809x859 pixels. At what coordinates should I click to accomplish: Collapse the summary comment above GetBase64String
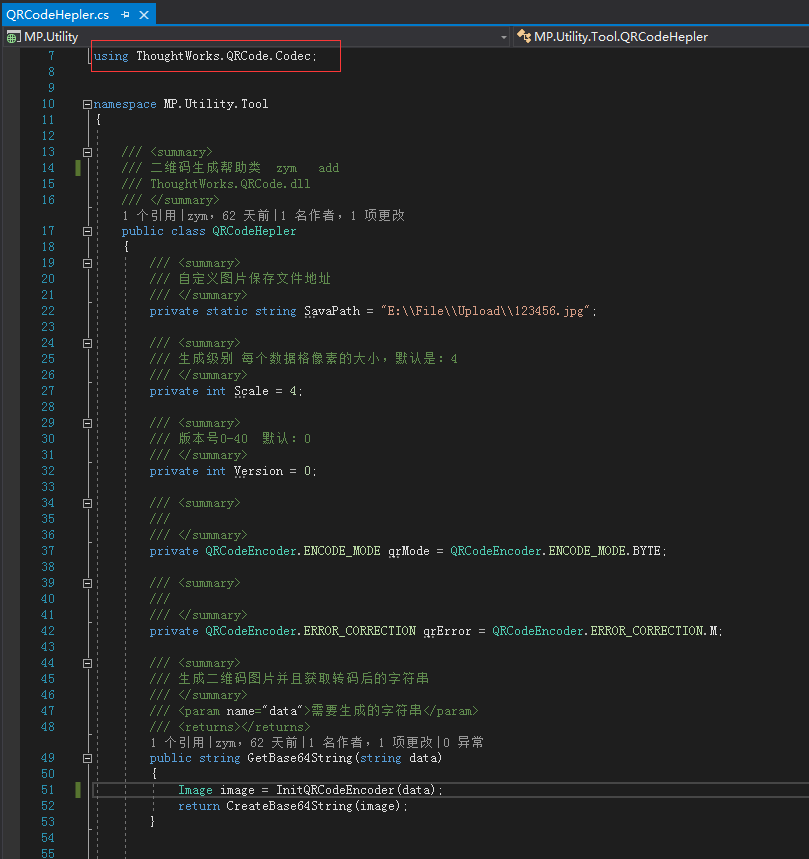pyautogui.click(x=88, y=663)
